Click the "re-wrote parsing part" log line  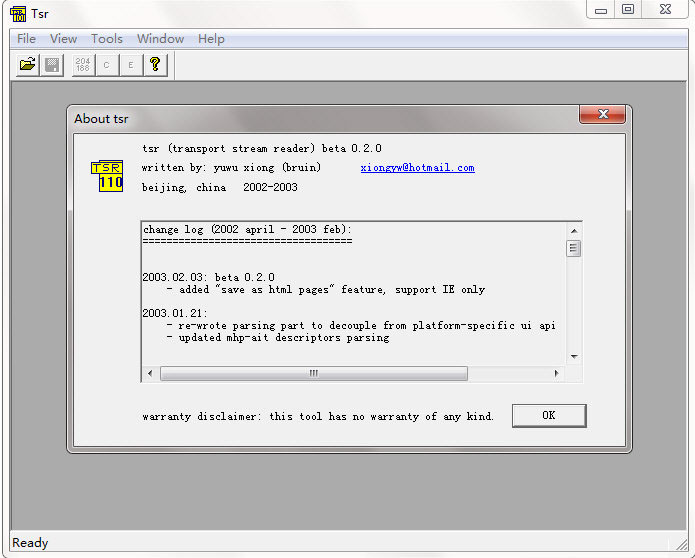pyautogui.click(x=361, y=325)
